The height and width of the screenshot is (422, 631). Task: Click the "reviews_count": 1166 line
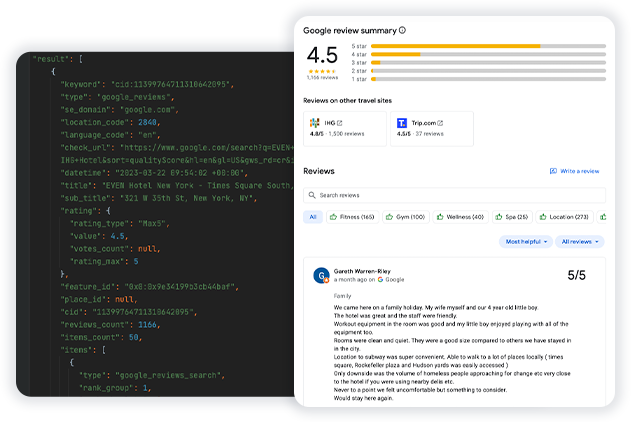(x=111, y=325)
